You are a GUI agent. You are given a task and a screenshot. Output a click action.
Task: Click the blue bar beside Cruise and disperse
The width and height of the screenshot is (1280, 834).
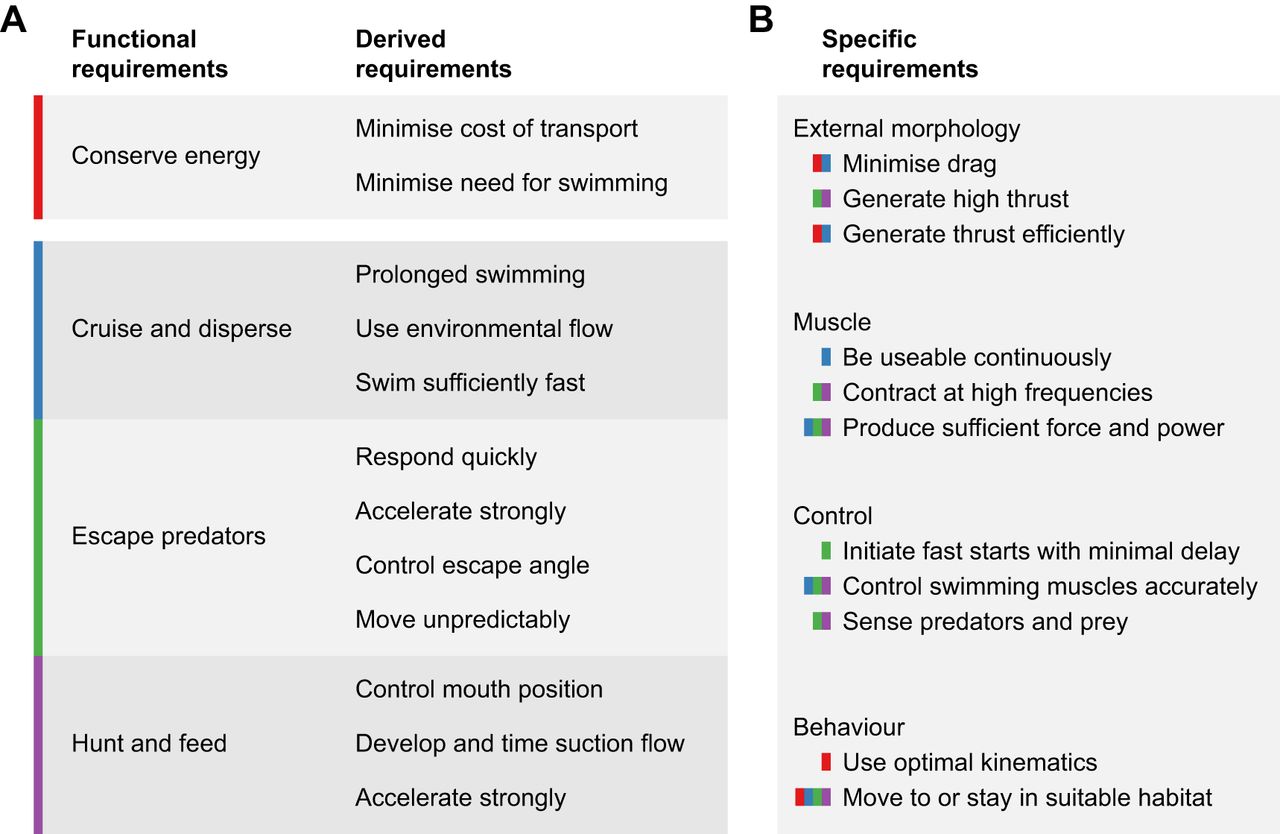38,329
